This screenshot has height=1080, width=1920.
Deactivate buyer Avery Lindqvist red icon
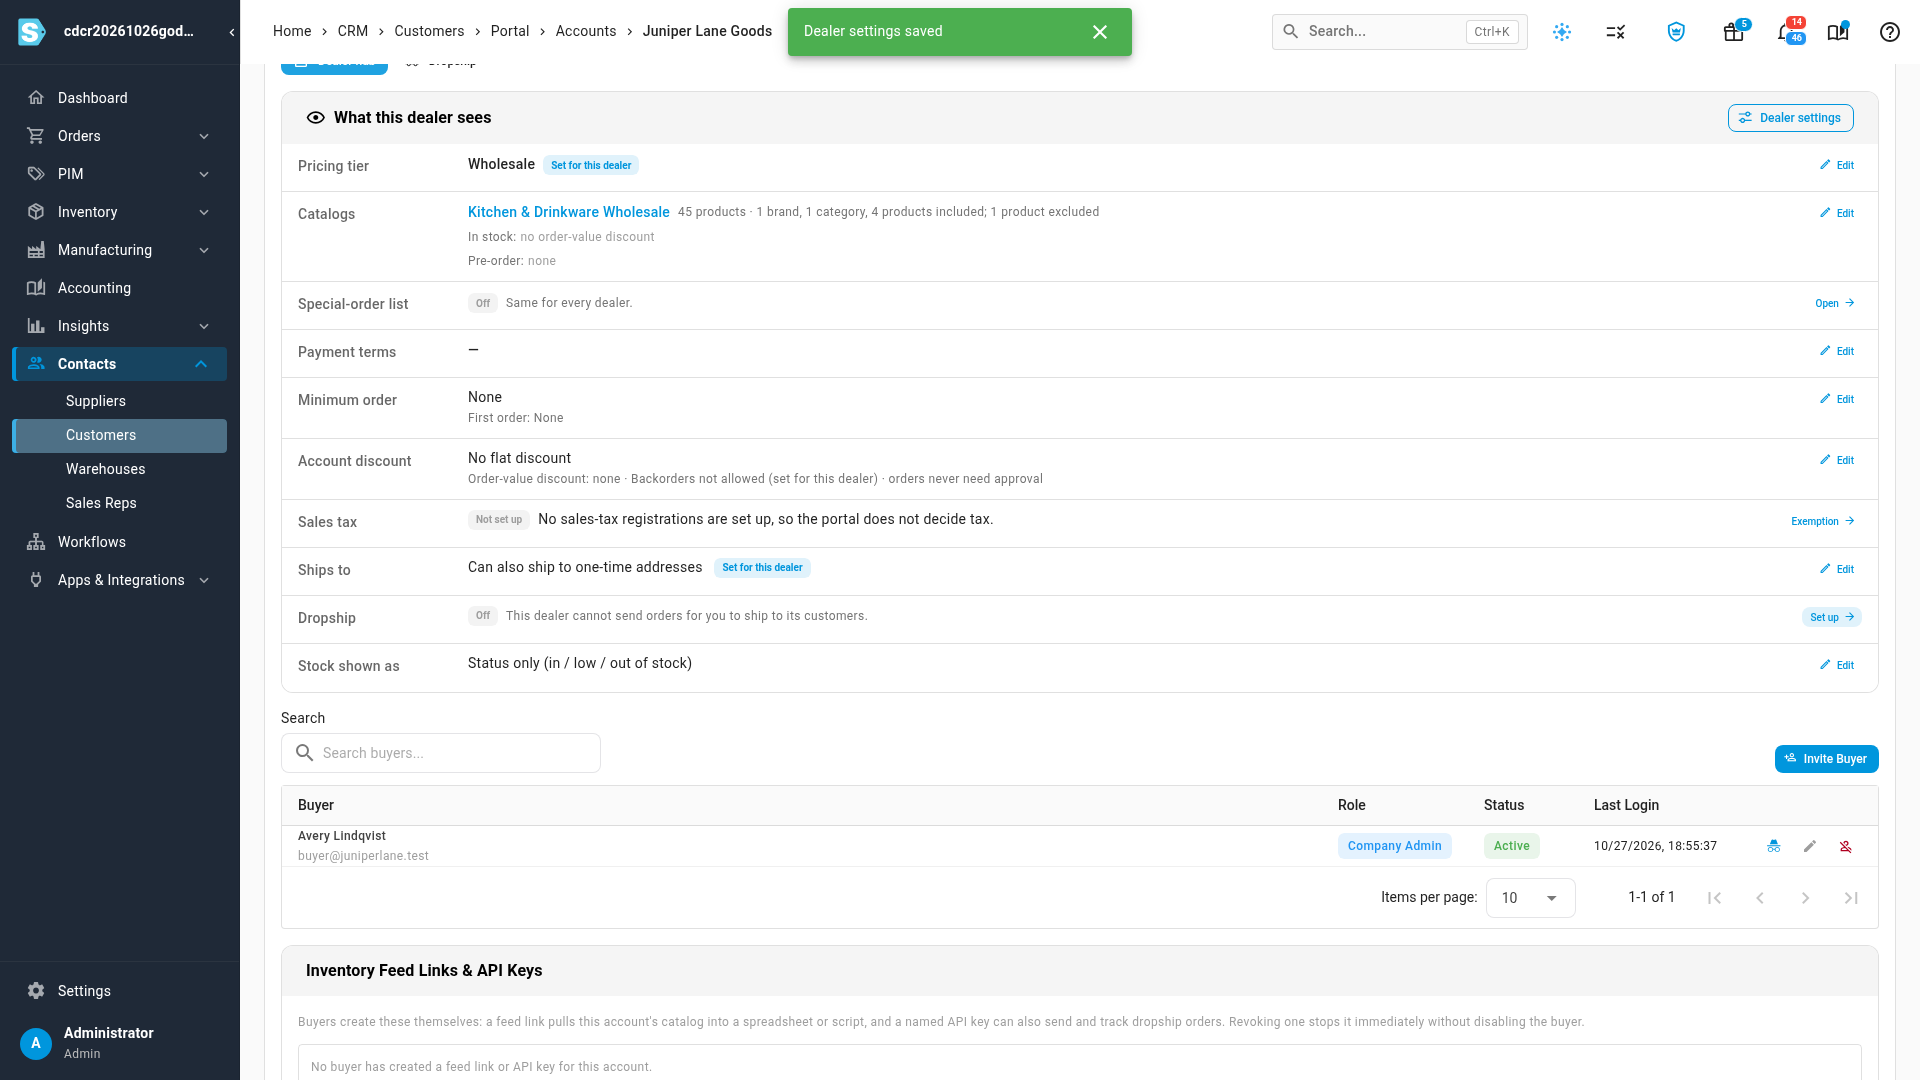[1846, 846]
